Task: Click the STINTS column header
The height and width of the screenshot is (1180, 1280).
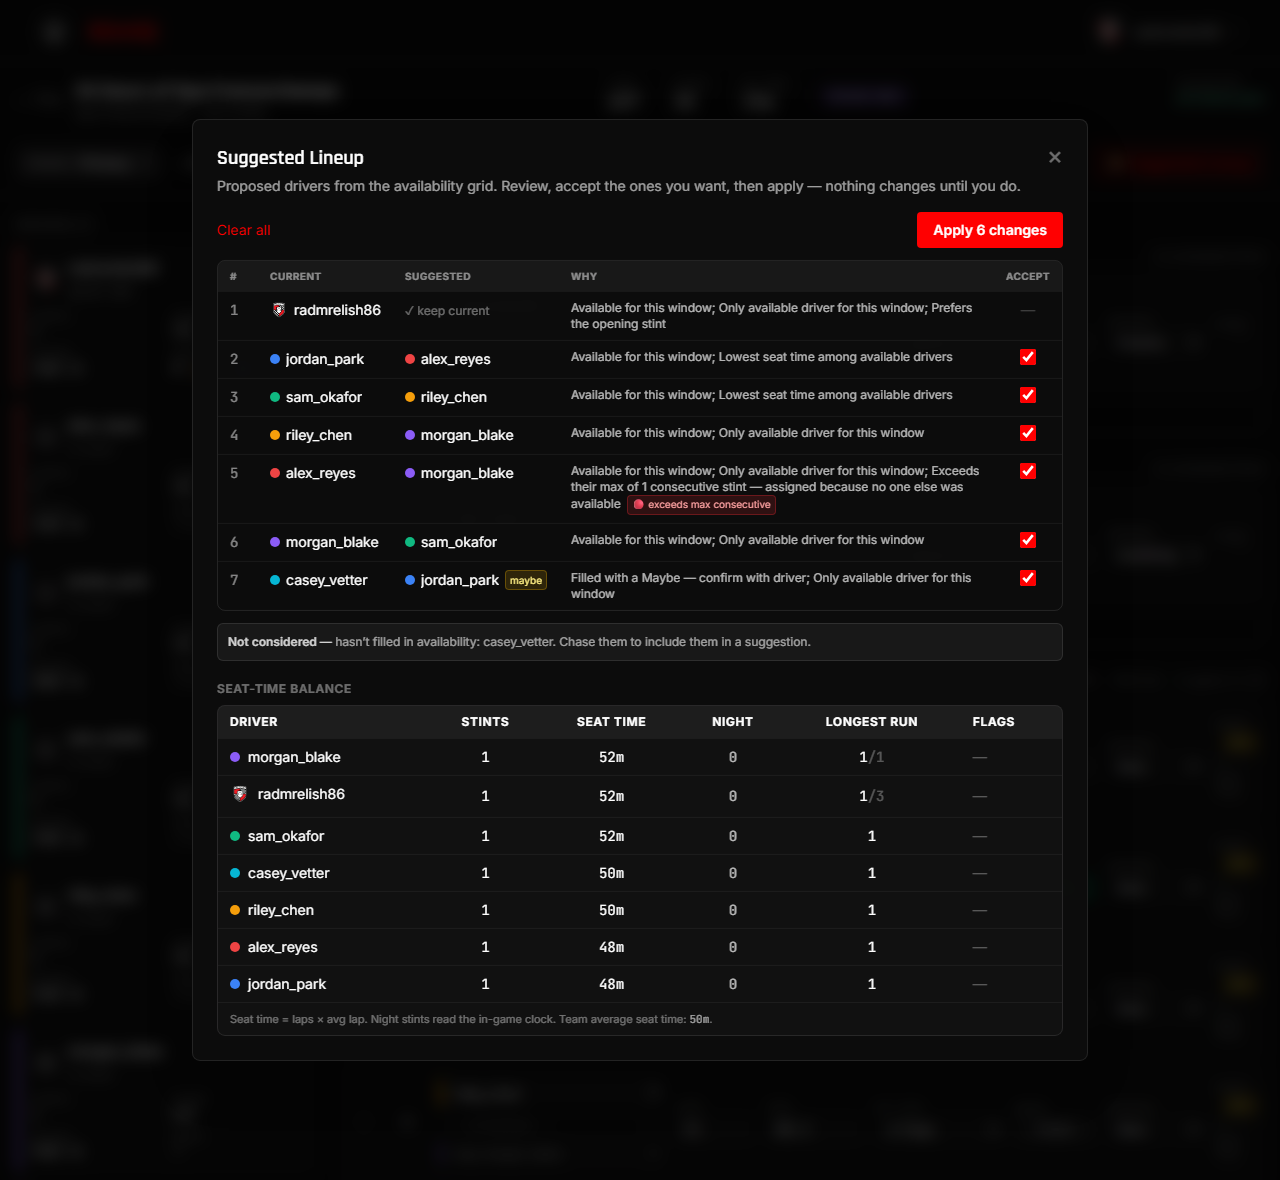Action: (485, 722)
